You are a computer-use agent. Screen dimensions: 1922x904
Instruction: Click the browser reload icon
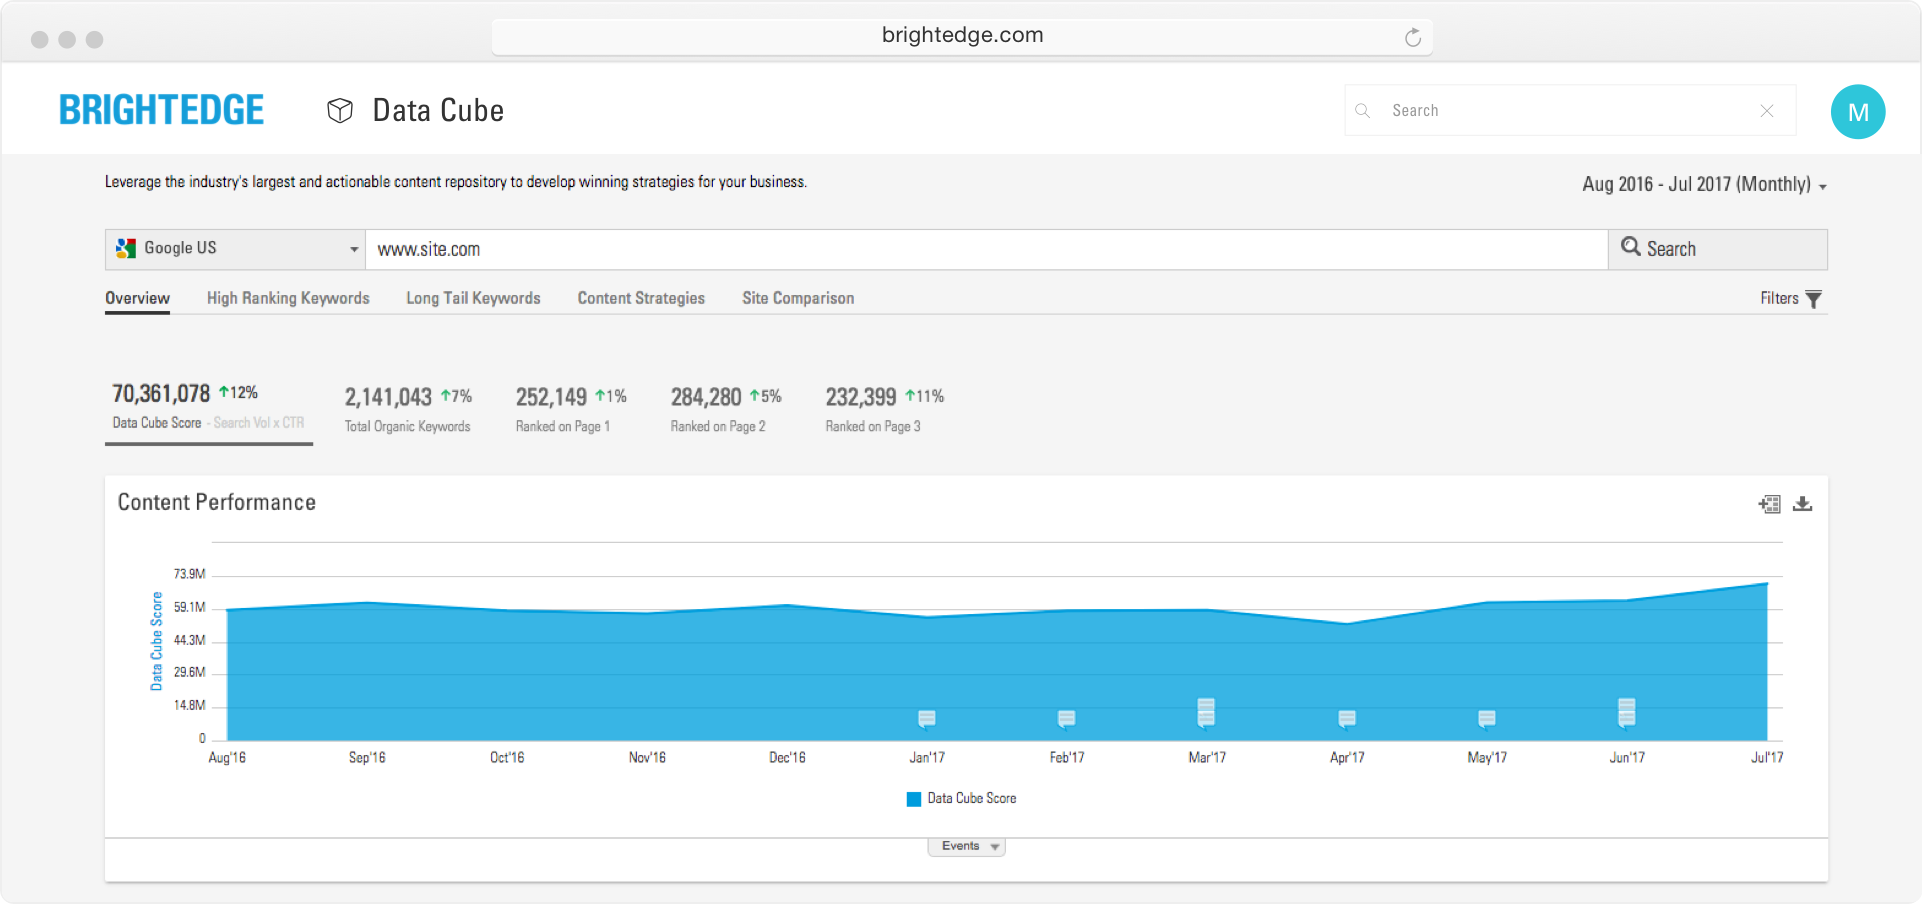(x=1412, y=38)
